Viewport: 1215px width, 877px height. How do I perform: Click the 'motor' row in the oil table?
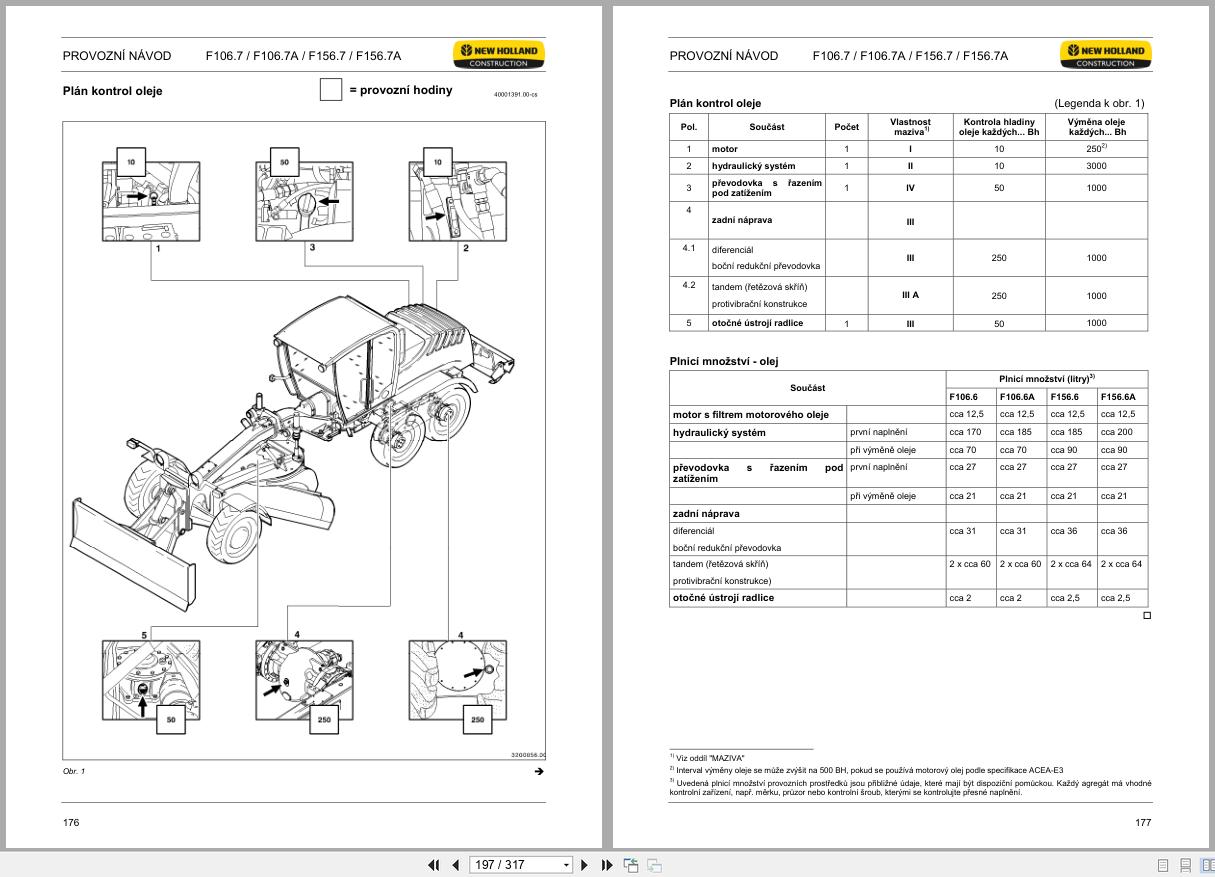pyautogui.click(x=908, y=149)
